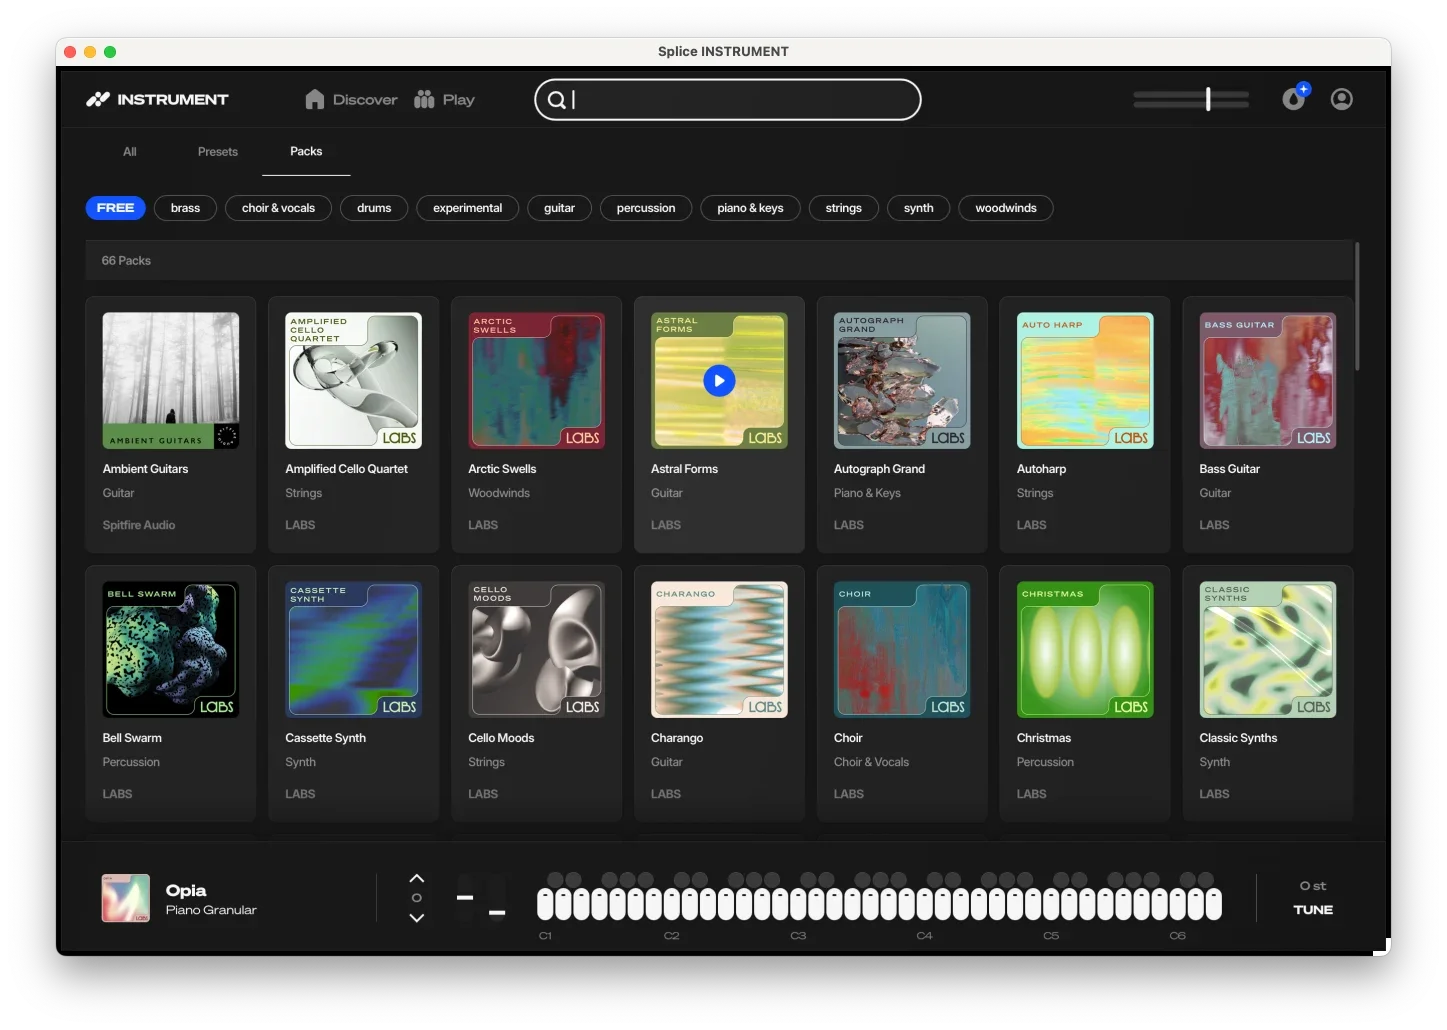Open the credits plus badge icon

coord(1296,97)
